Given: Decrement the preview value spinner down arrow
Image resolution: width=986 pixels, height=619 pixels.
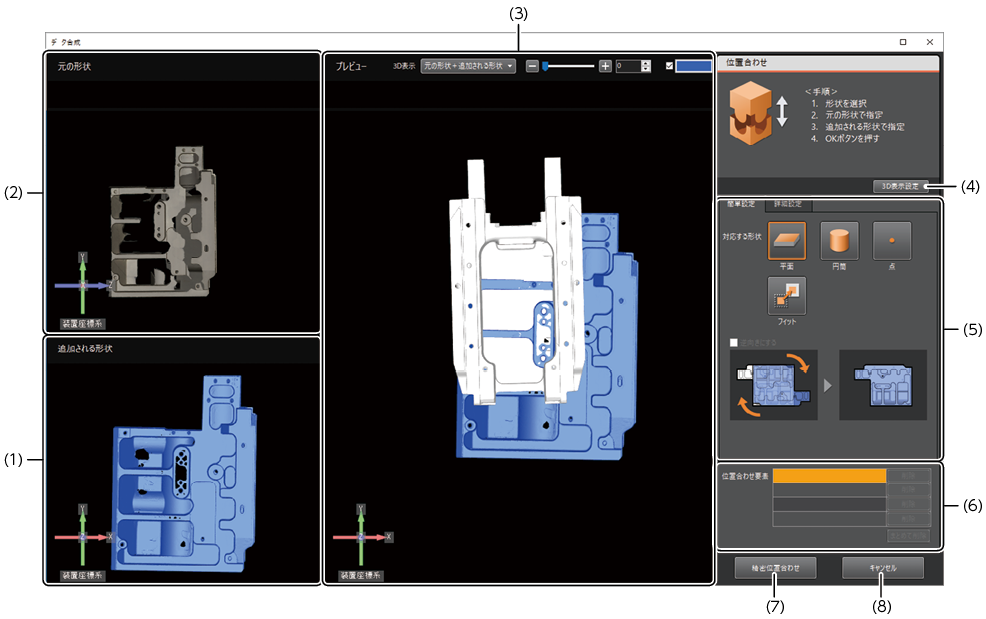Looking at the screenshot, I should pos(646,70).
